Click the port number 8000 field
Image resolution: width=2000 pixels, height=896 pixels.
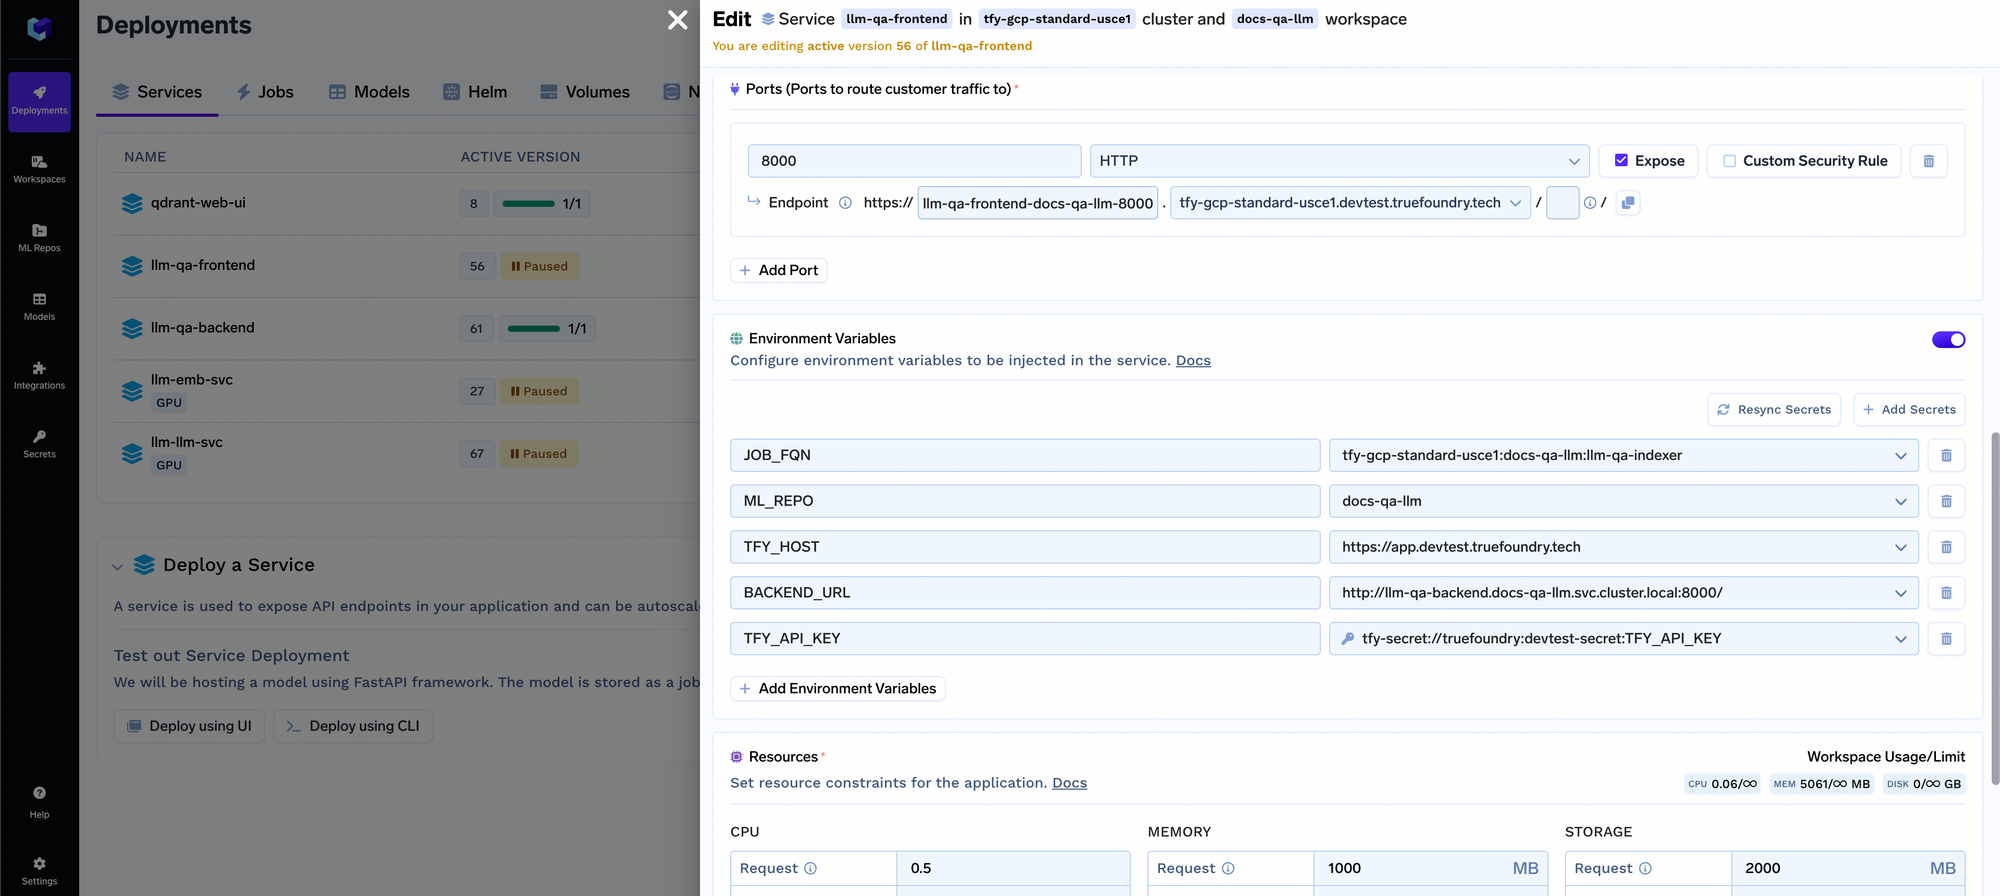[x=914, y=161]
